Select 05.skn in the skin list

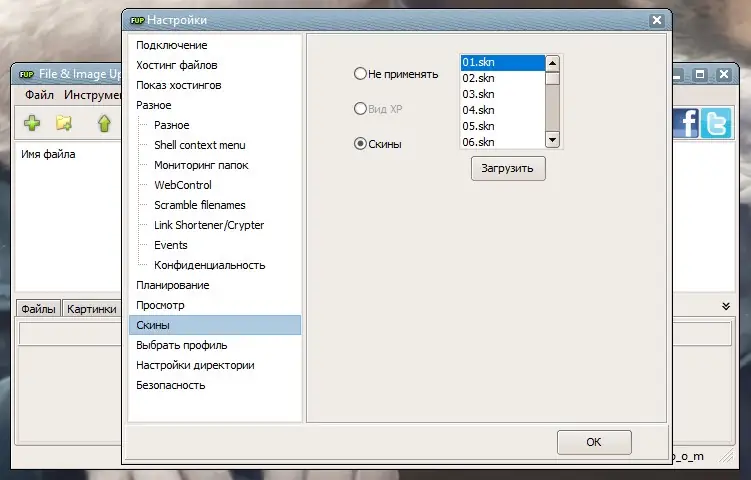pos(503,126)
